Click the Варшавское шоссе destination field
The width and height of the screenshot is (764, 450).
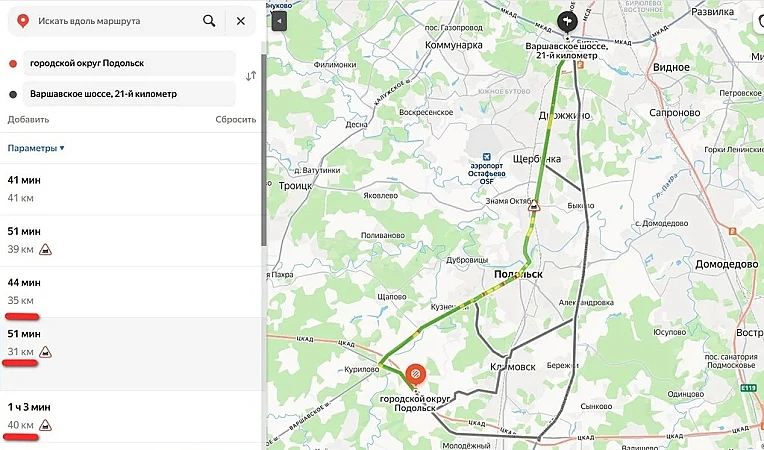click(x=125, y=94)
